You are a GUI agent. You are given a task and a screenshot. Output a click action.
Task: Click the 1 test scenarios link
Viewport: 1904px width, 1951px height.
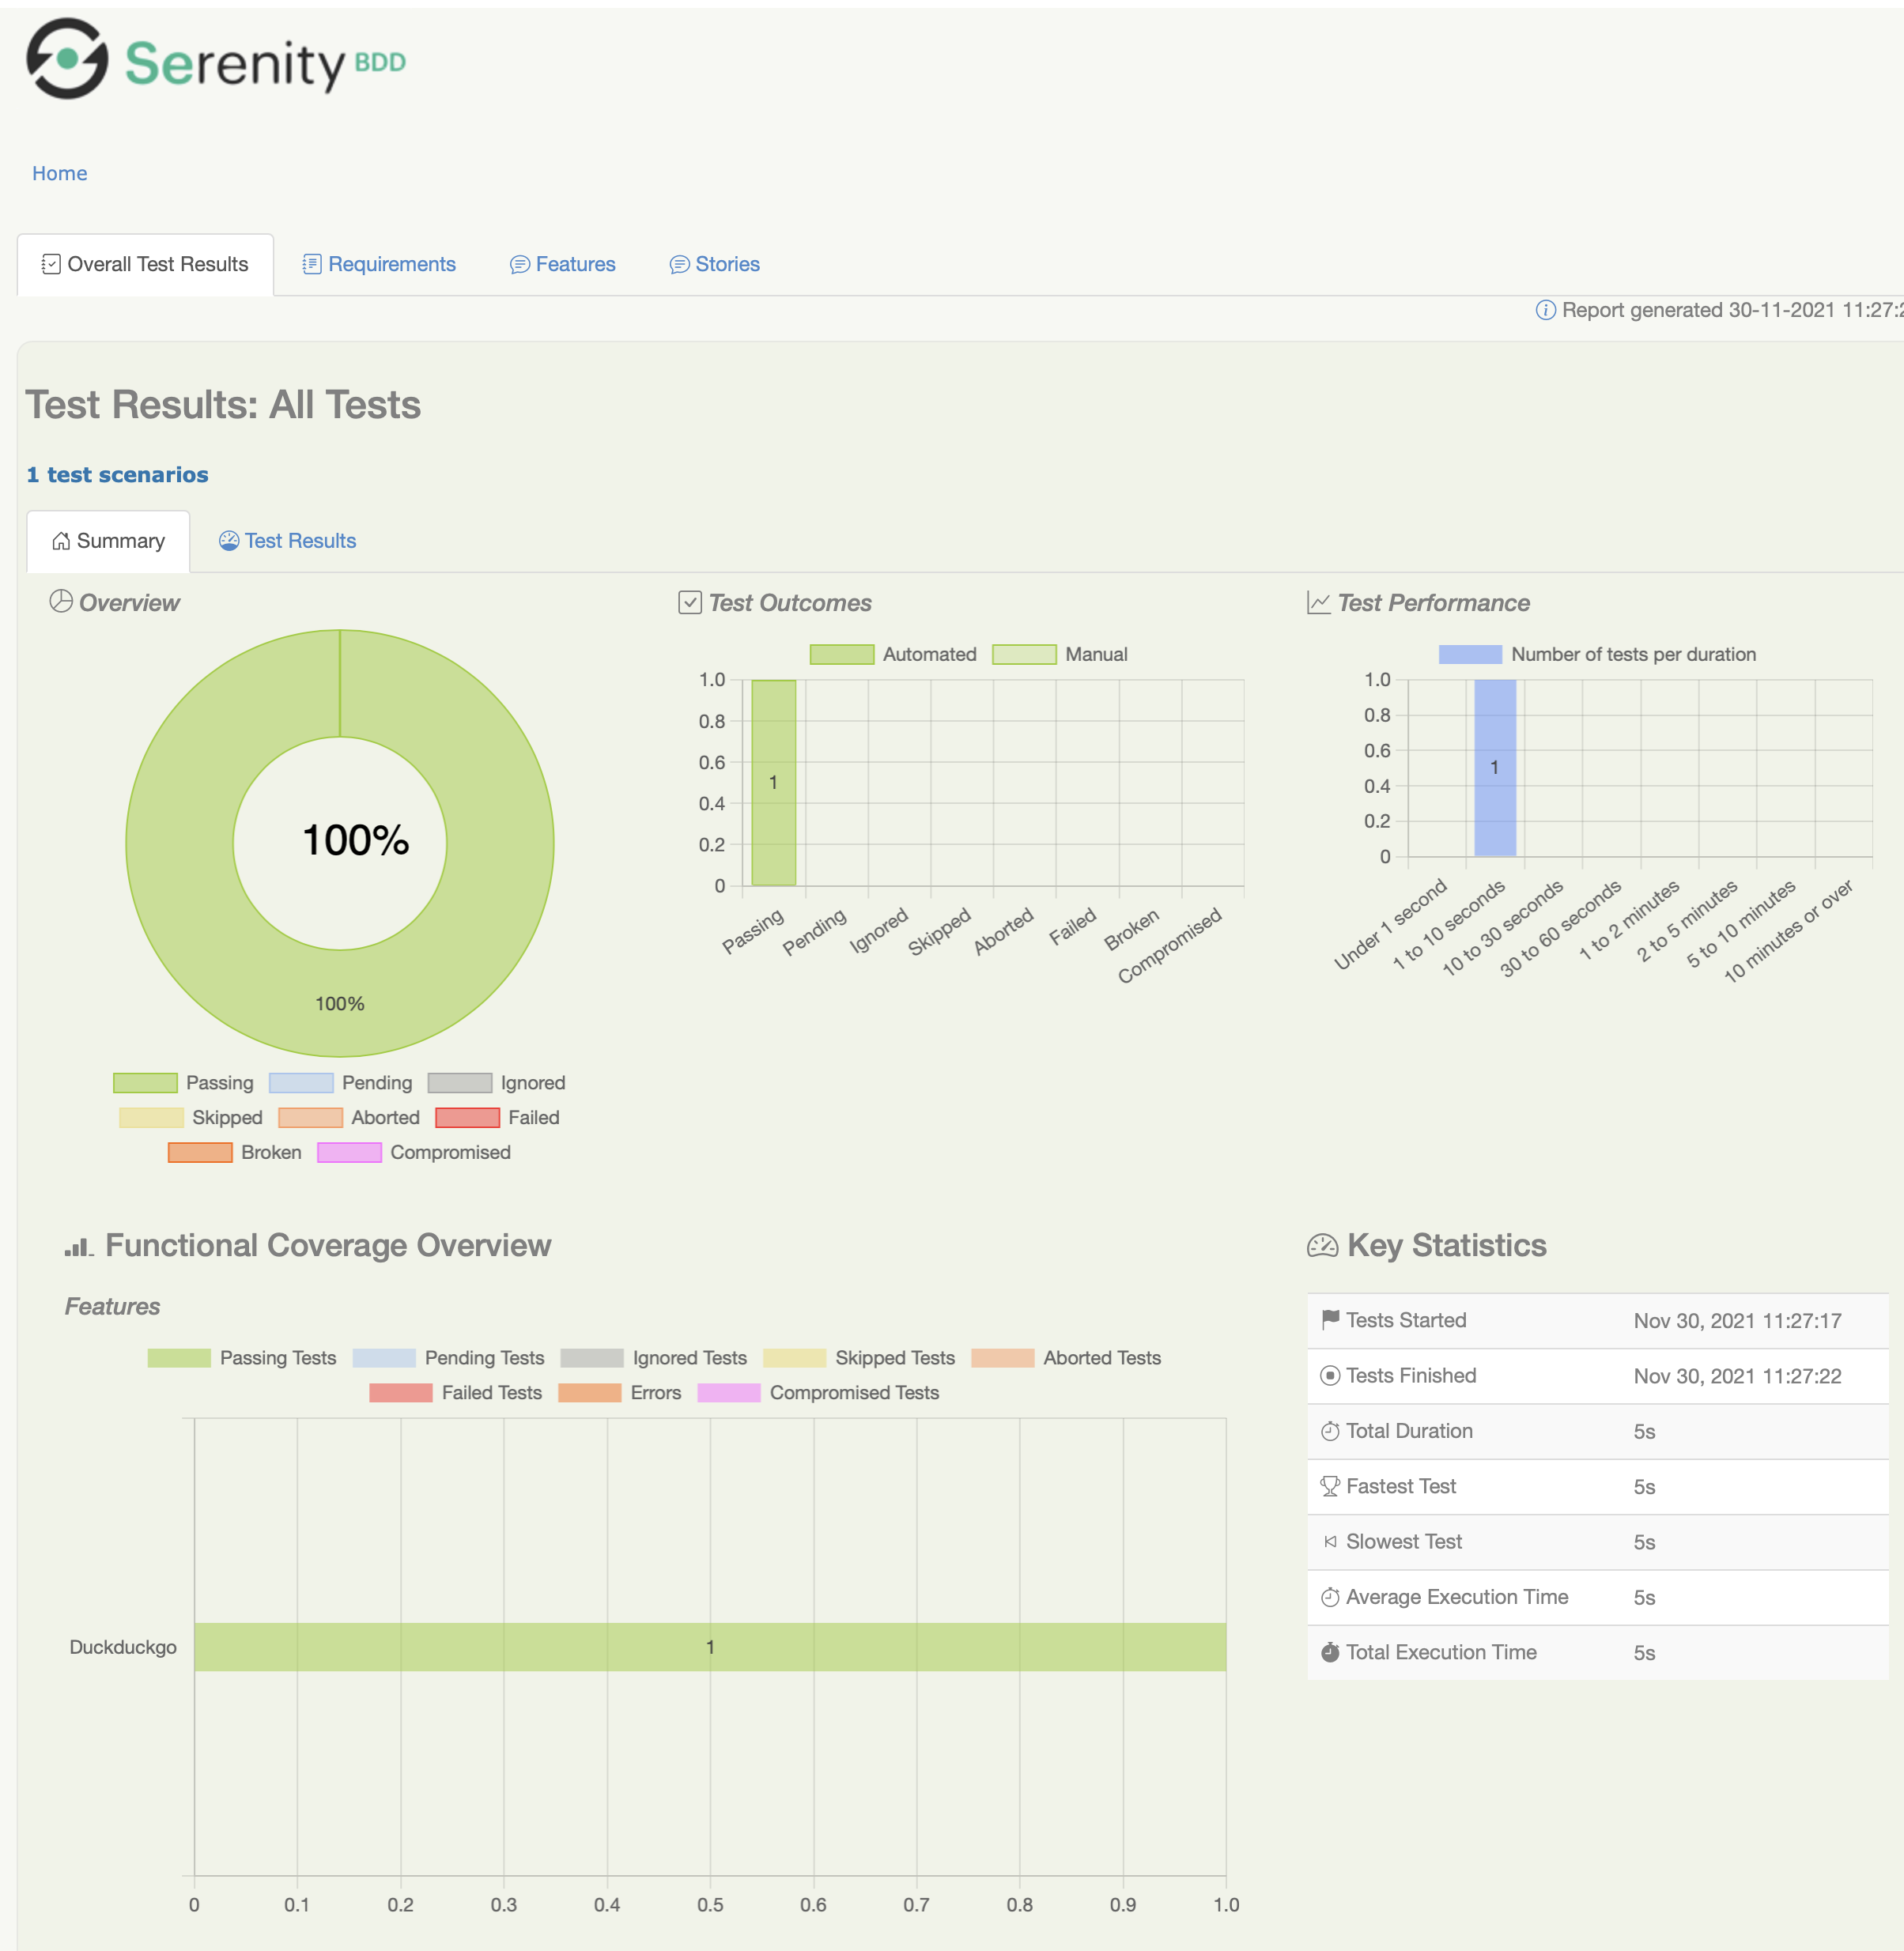click(x=117, y=474)
